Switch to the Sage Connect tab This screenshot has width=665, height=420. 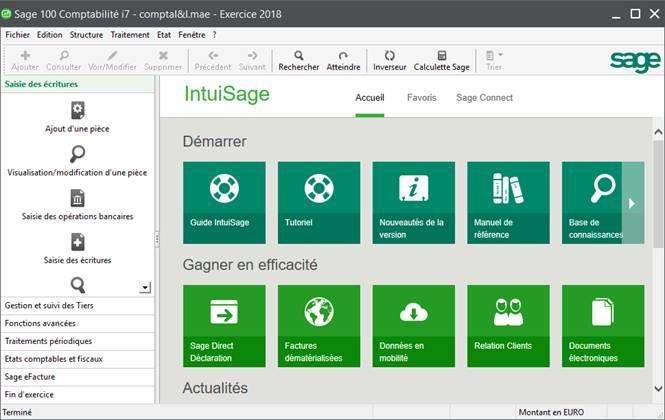point(485,98)
